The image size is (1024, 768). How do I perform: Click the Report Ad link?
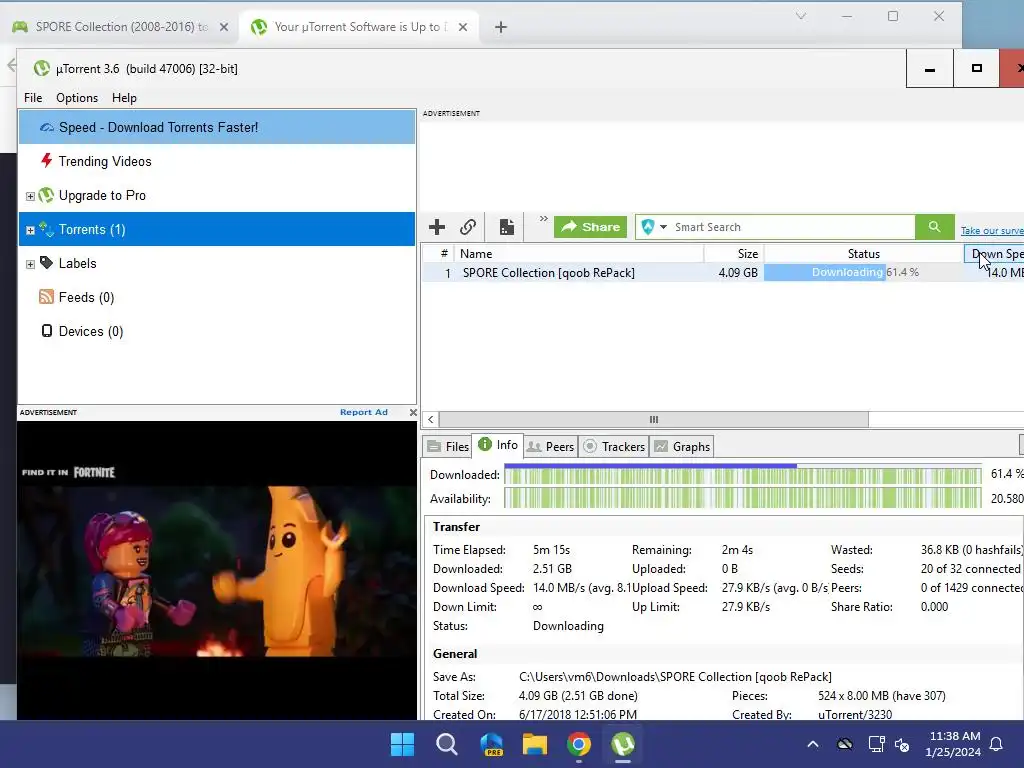coord(364,412)
